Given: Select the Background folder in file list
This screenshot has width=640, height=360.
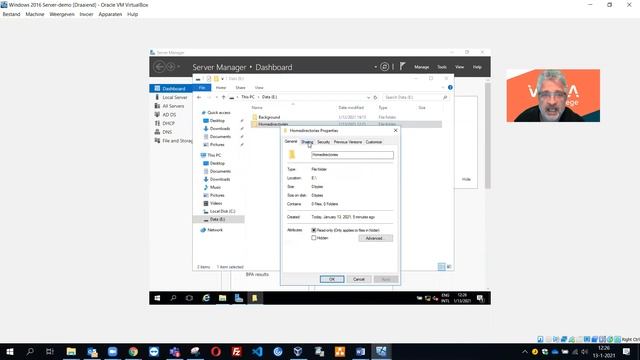Looking at the screenshot, I should tap(269, 117).
